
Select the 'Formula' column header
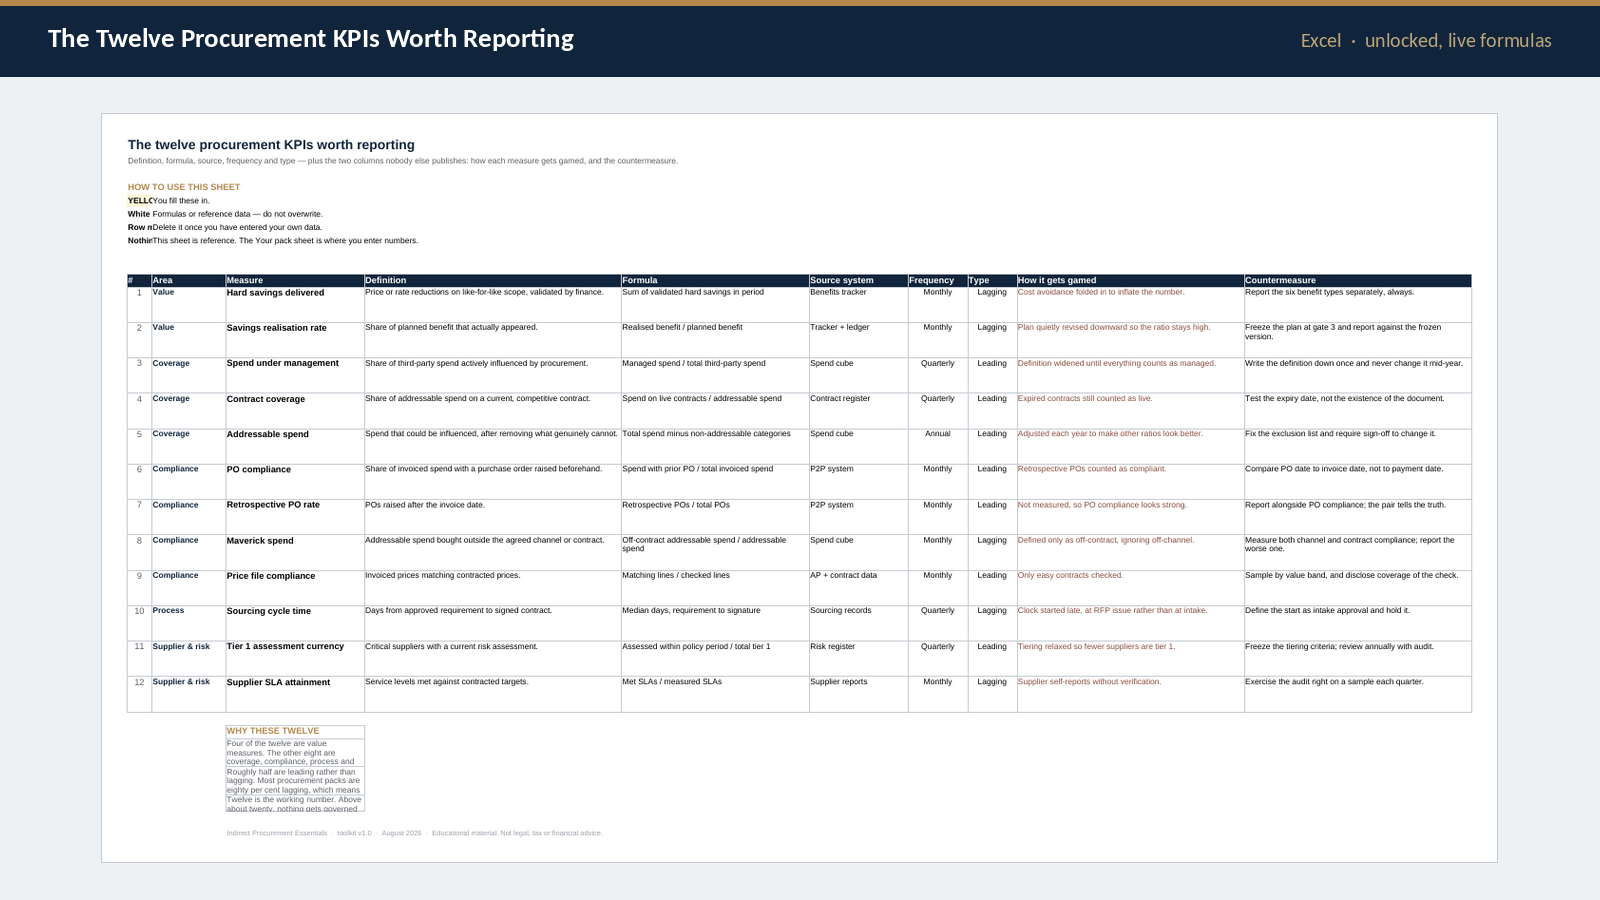click(x=715, y=281)
